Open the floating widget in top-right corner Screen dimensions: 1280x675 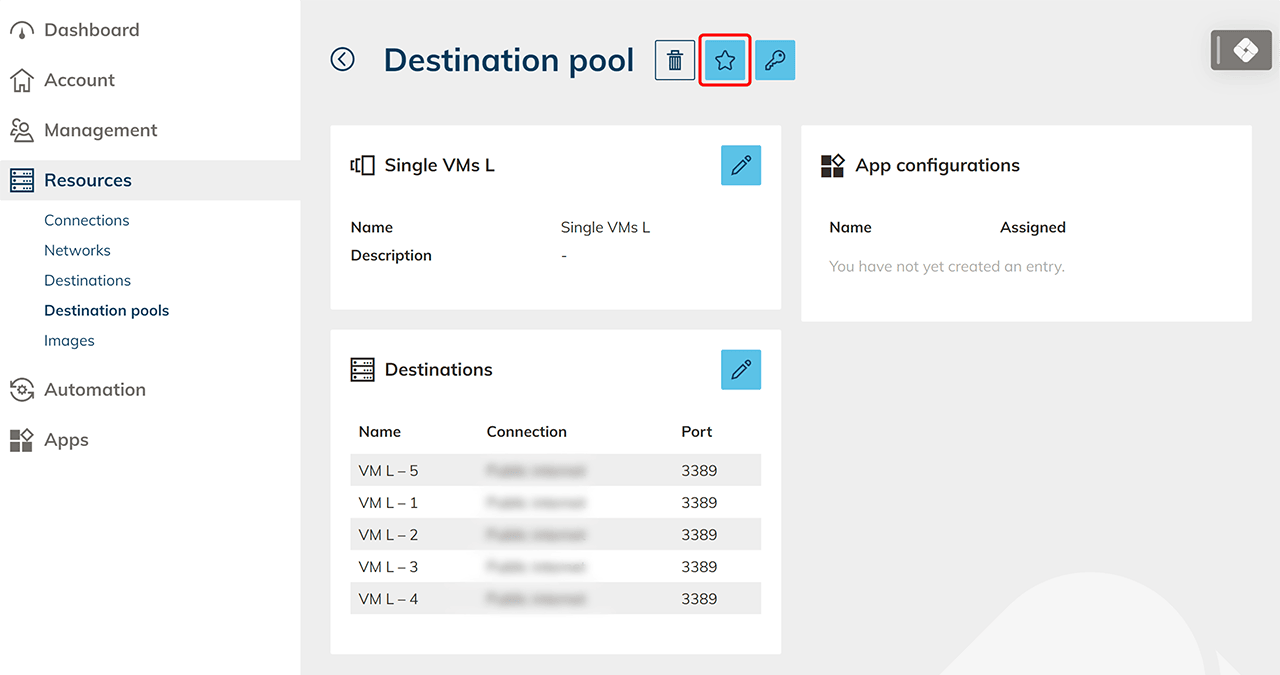(1241, 50)
